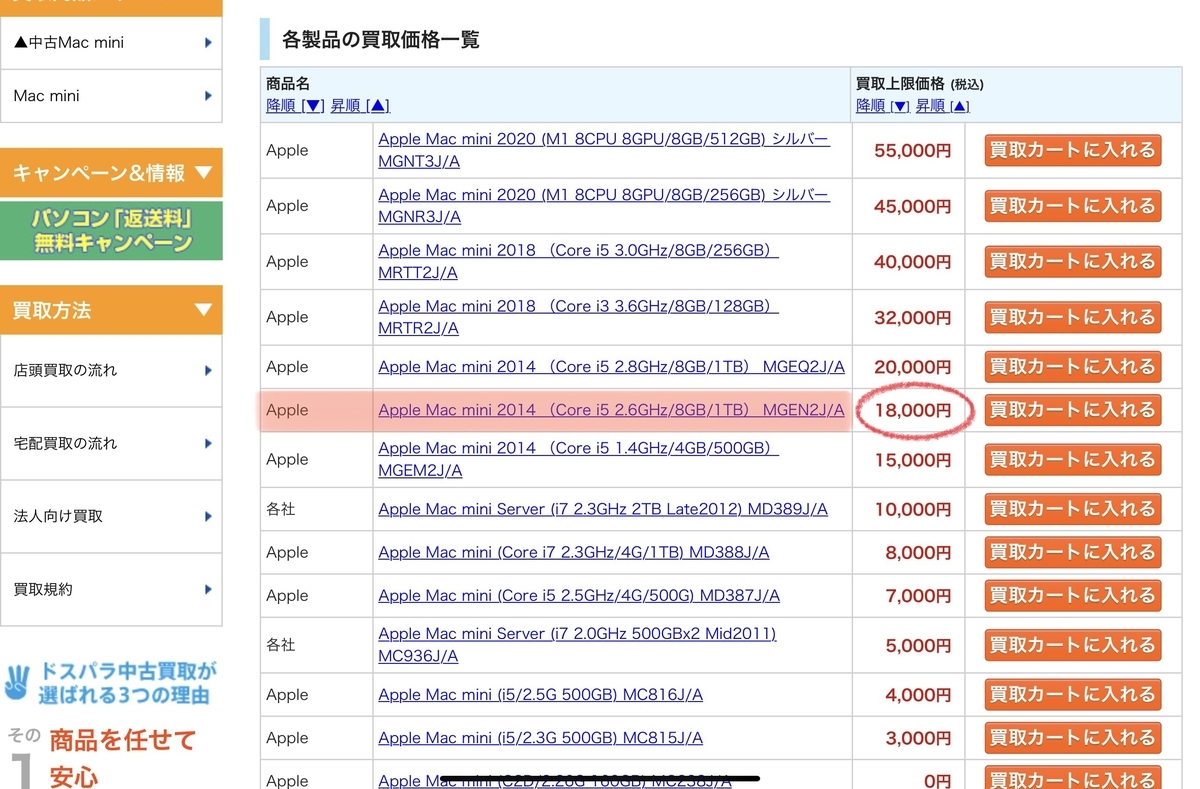Select the 55,000円 price cell

coord(908,150)
